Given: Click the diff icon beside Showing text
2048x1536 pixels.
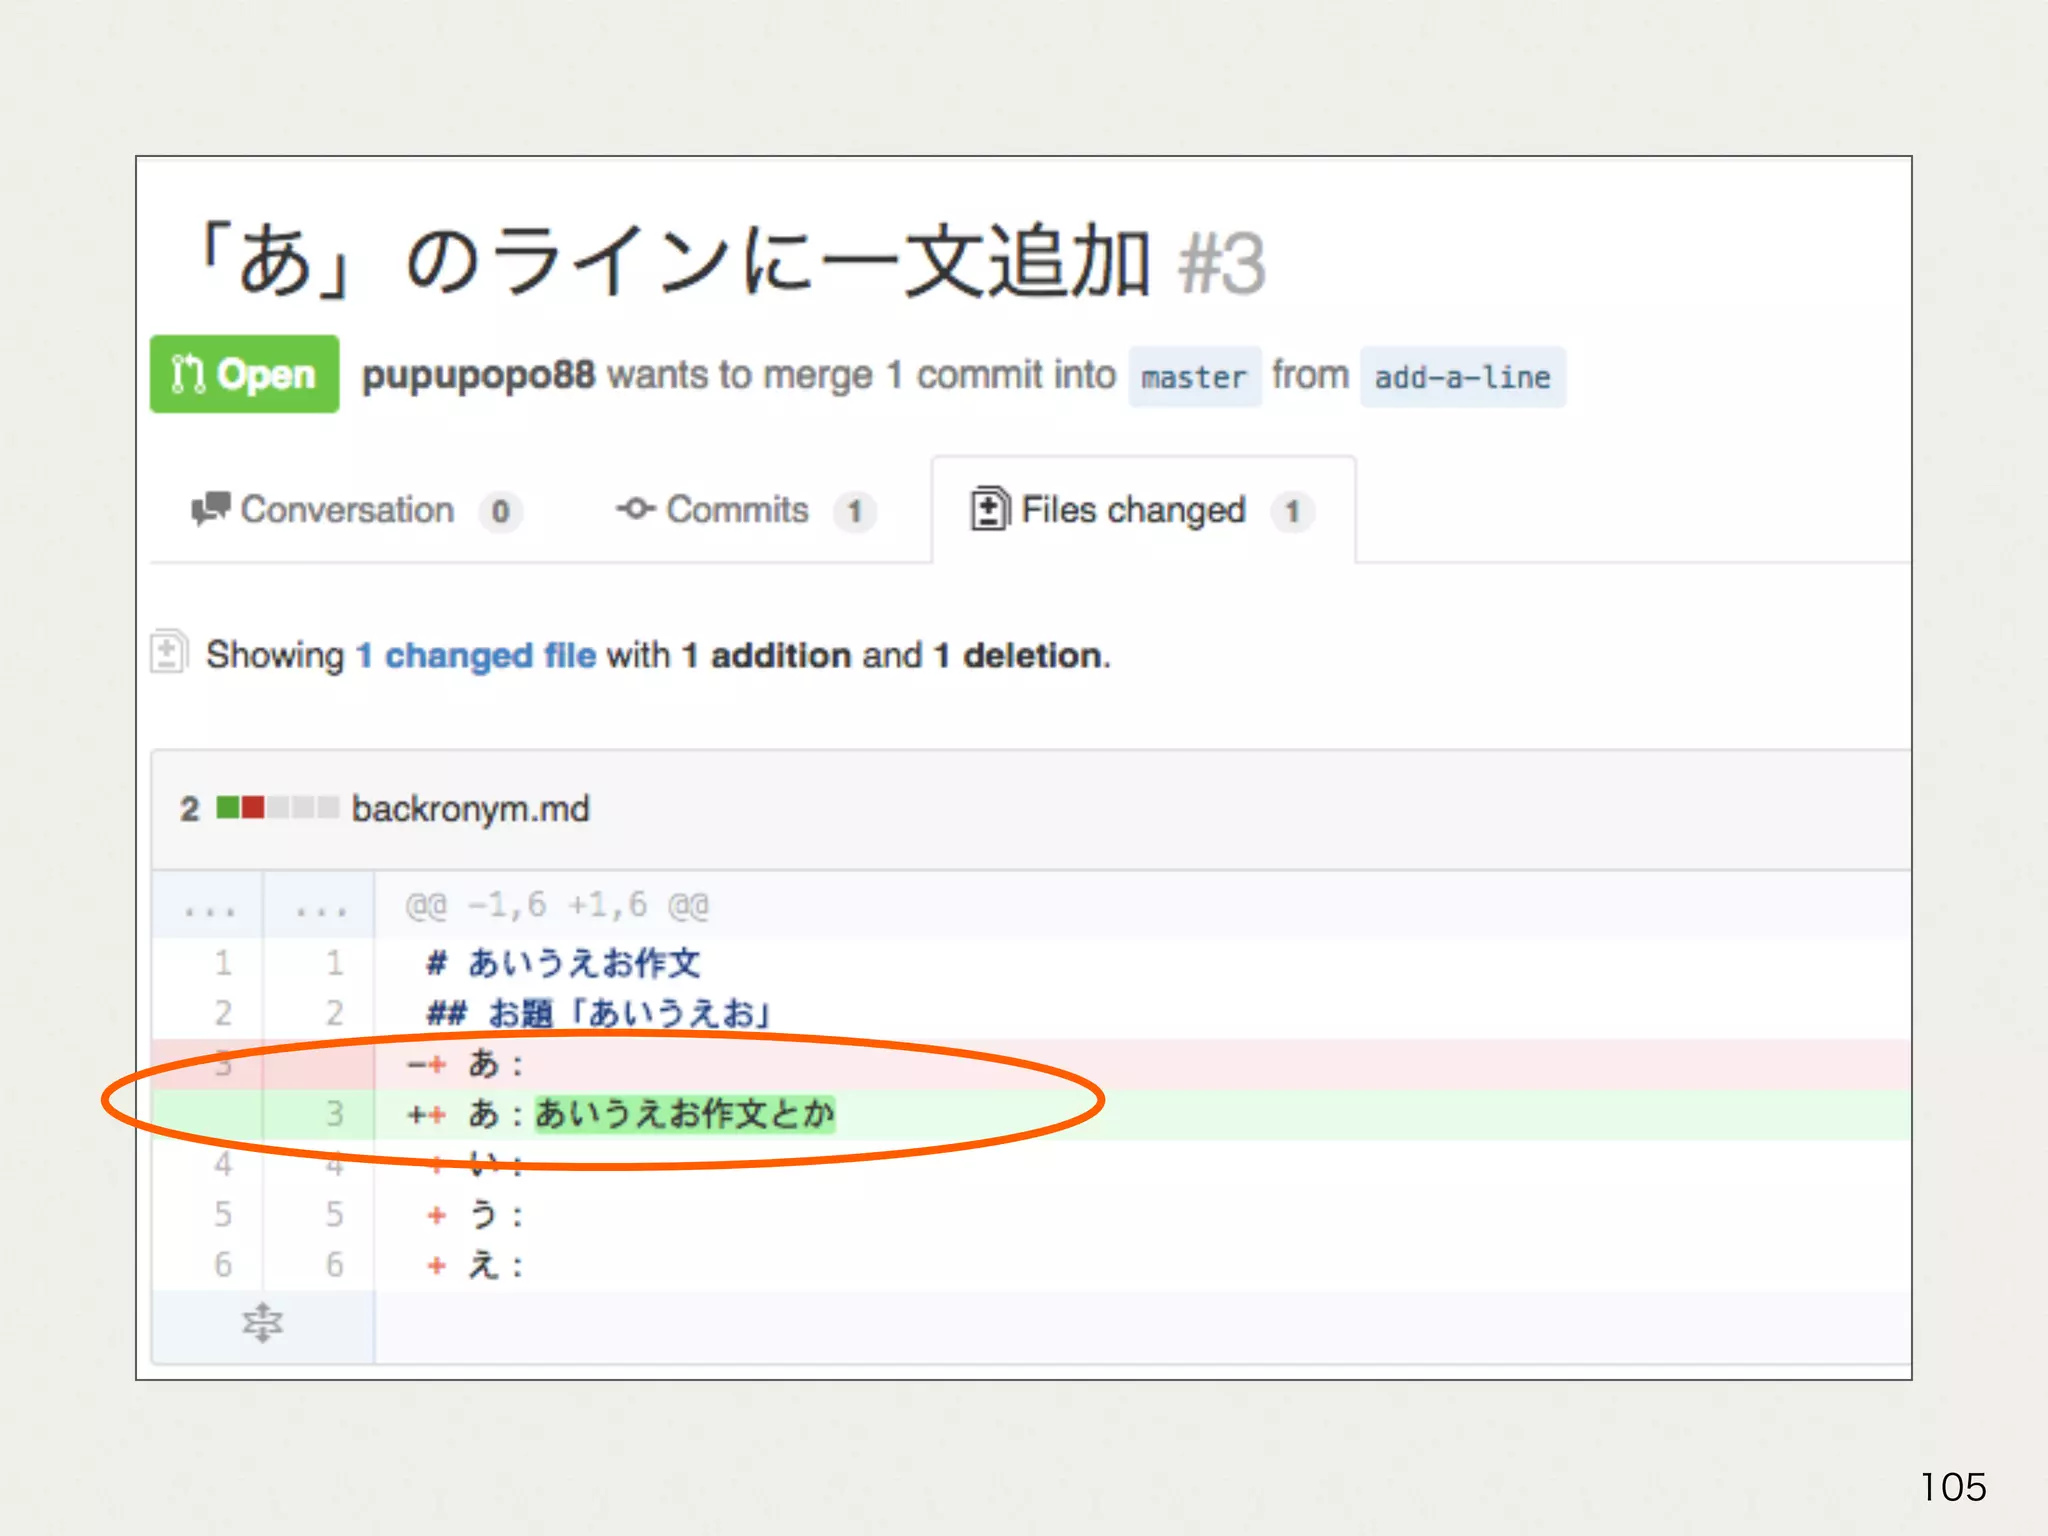Looking at the screenshot, I should coord(168,653).
